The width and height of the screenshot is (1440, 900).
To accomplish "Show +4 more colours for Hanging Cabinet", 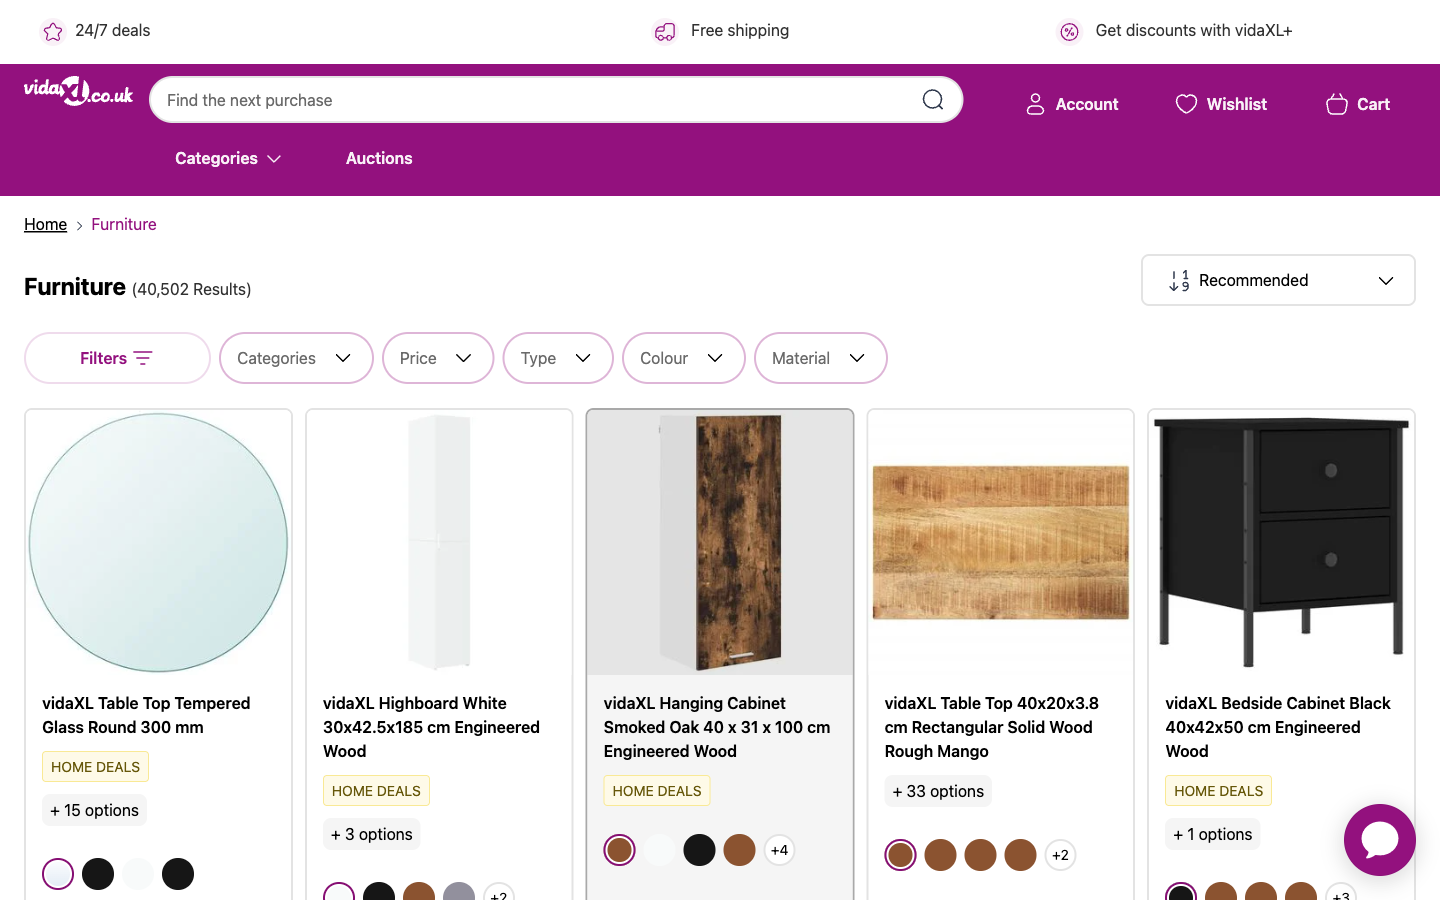I will point(779,850).
